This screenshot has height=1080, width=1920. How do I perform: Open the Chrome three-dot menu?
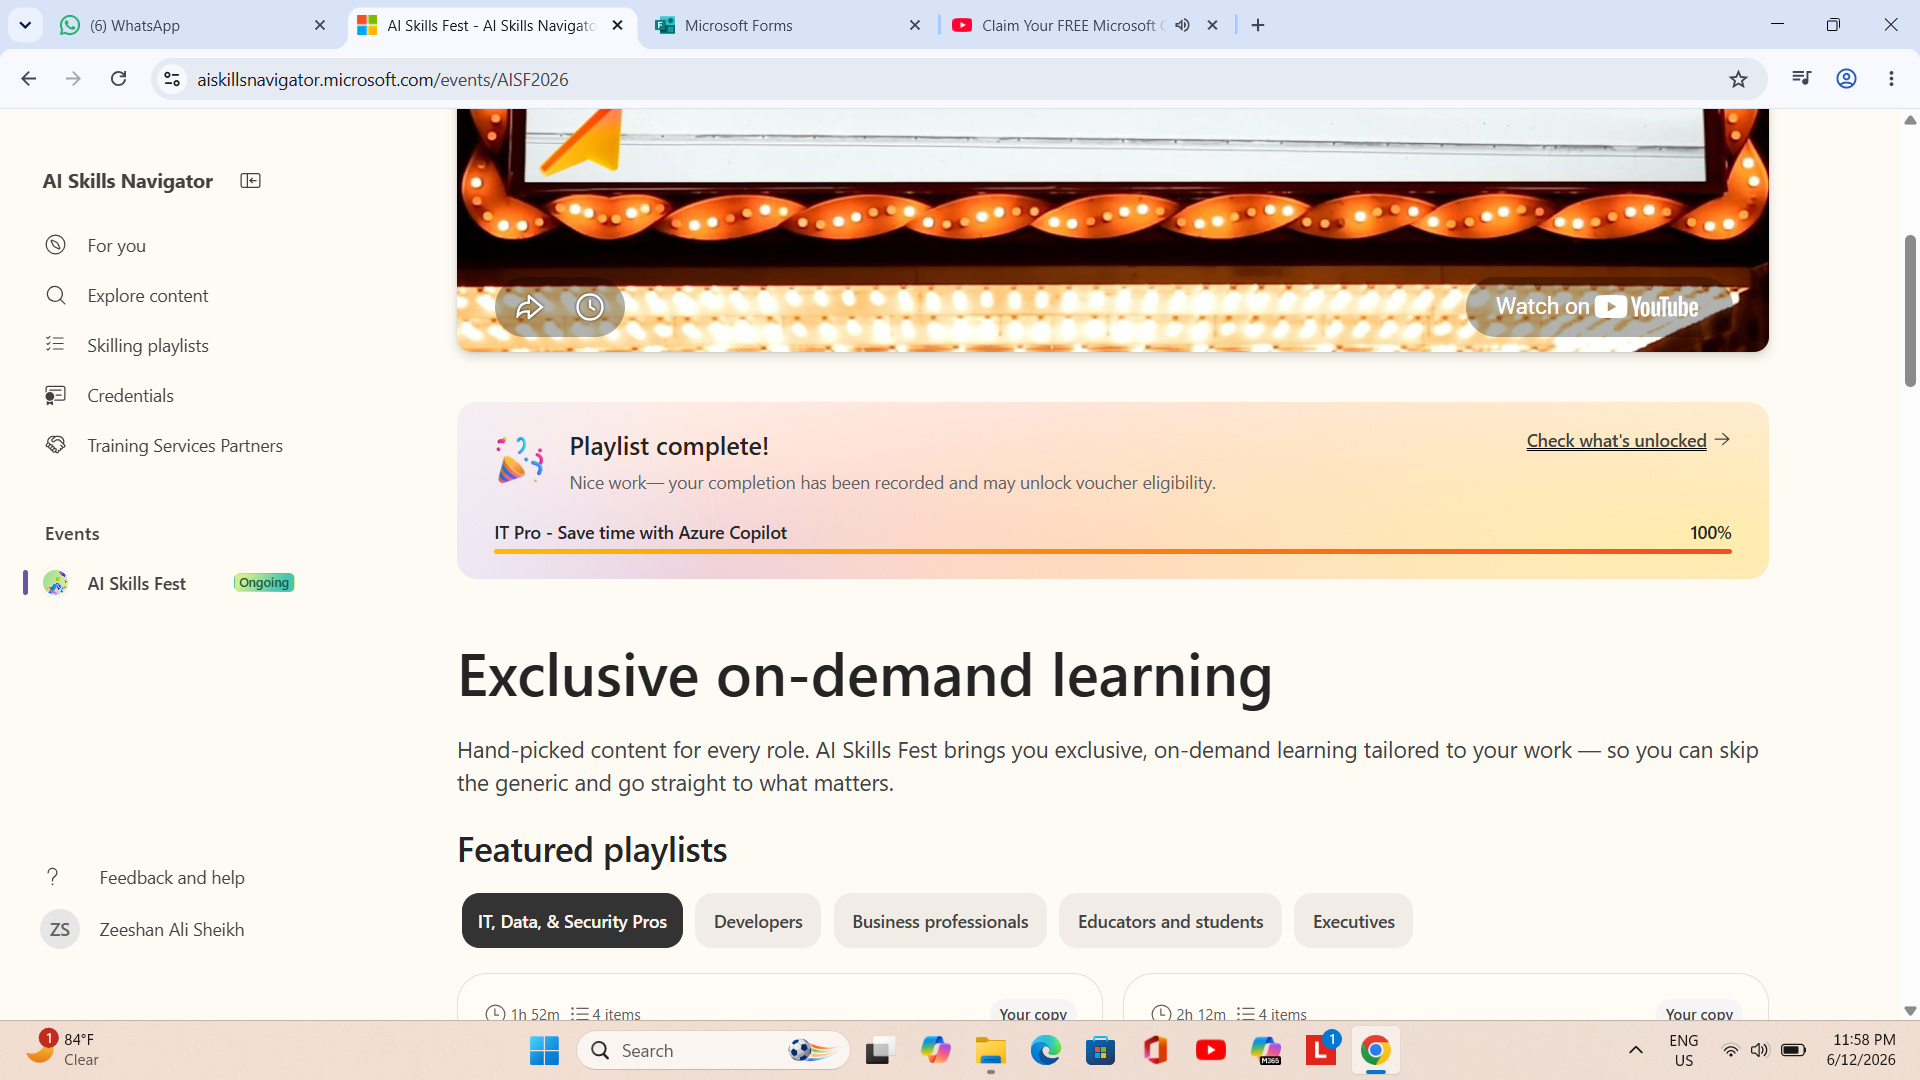[1891, 79]
